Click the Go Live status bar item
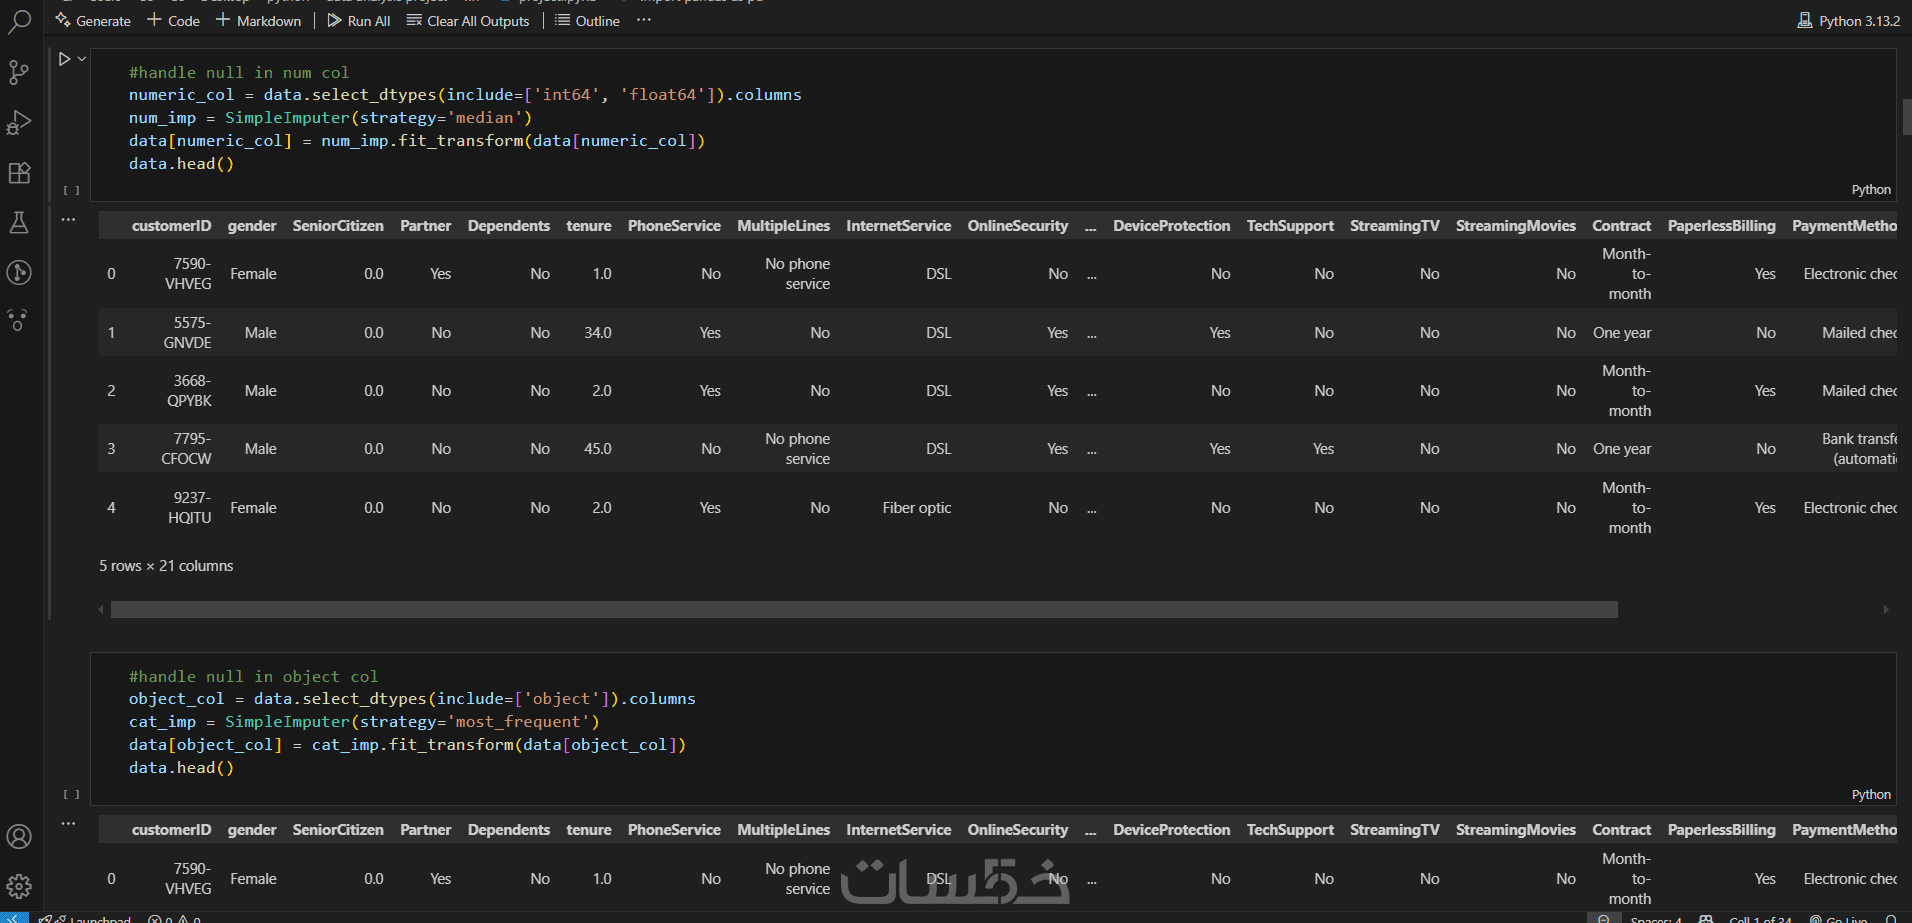The height and width of the screenshot is (923, 1912). 1840,918
